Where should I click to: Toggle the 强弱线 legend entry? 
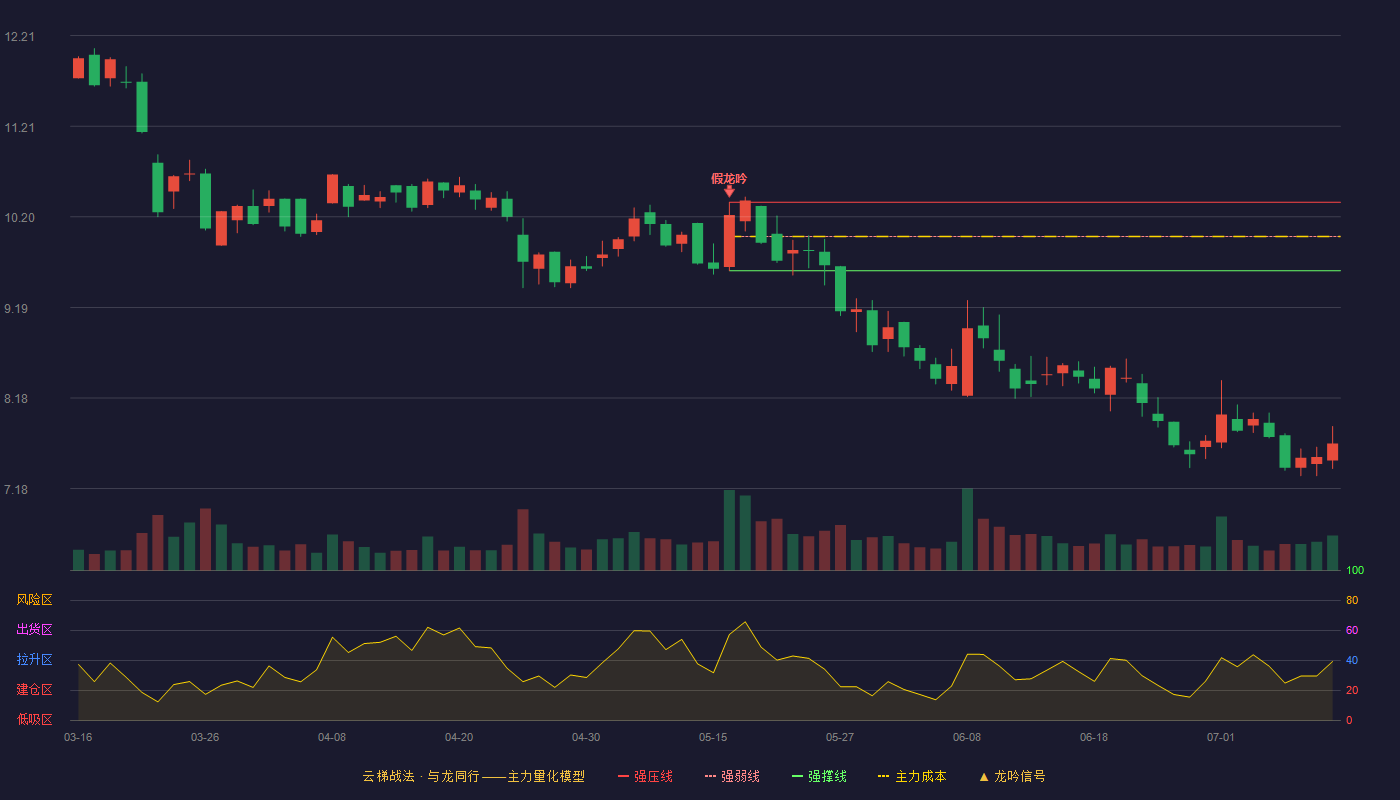coord(732,776)
